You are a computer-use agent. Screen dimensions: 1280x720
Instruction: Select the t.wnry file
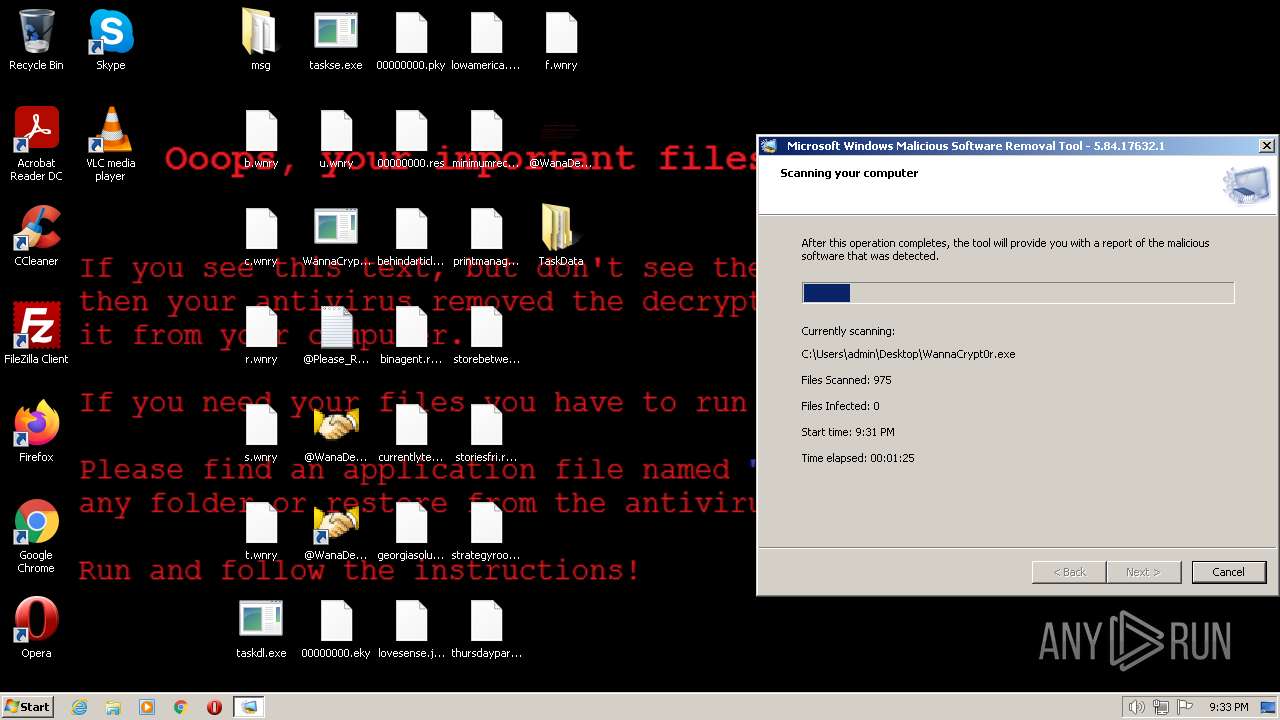(261, 530)
